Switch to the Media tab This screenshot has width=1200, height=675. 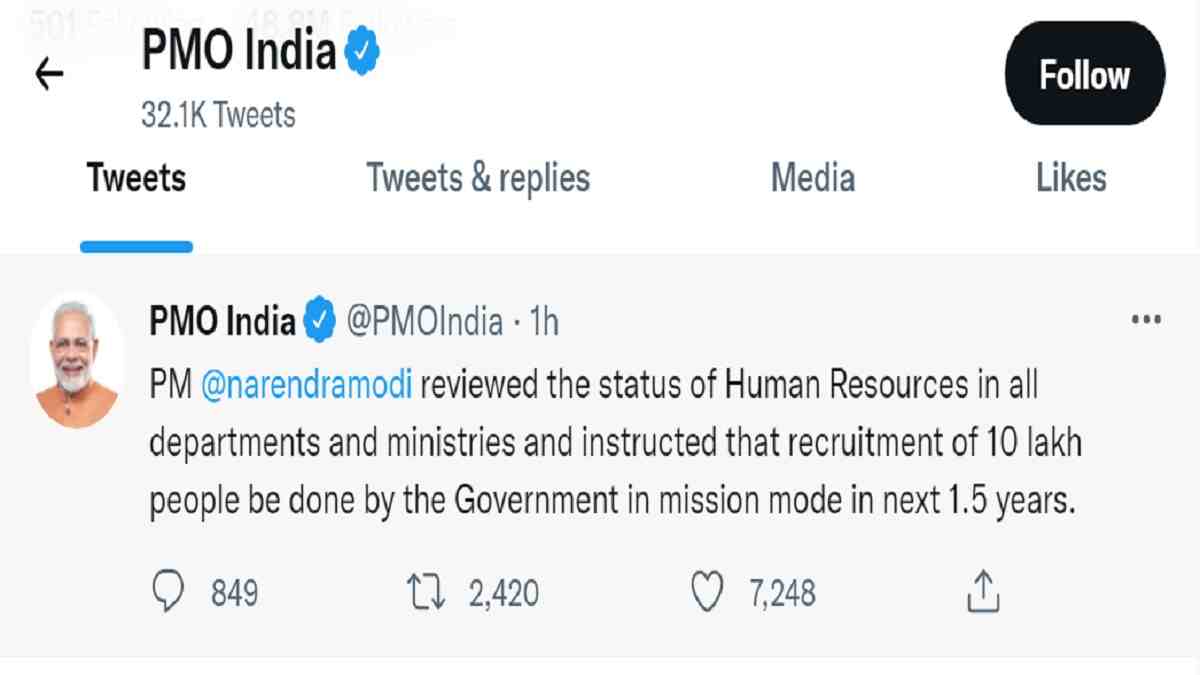(x=812, y=178)
